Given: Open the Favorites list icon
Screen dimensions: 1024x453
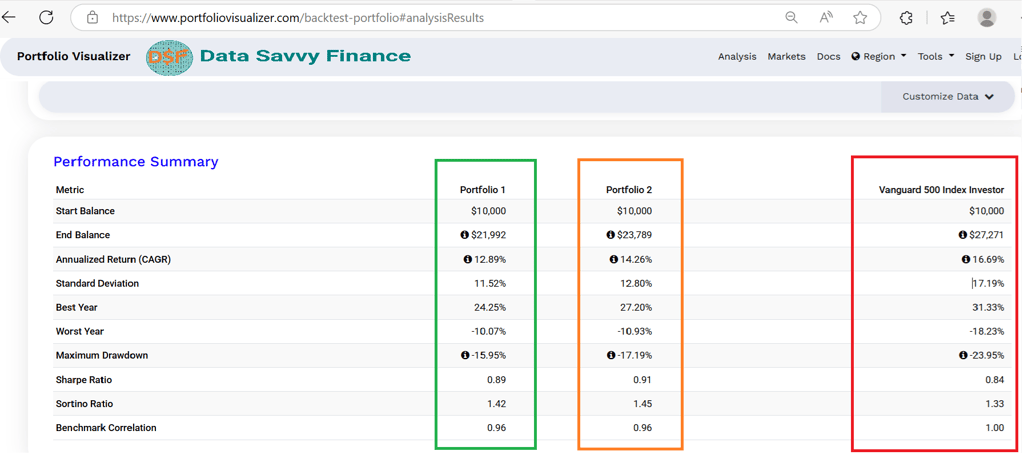Looking at the screenshot, I should (x=948, y=18).
